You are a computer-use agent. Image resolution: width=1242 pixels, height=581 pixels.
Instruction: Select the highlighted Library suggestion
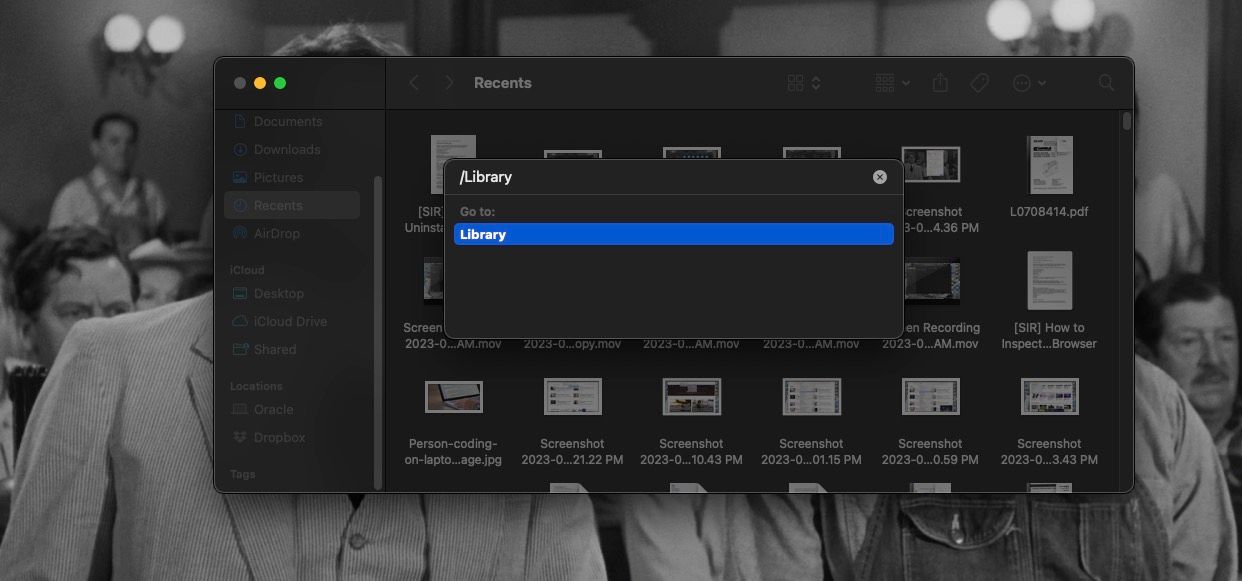click(673, 234)
